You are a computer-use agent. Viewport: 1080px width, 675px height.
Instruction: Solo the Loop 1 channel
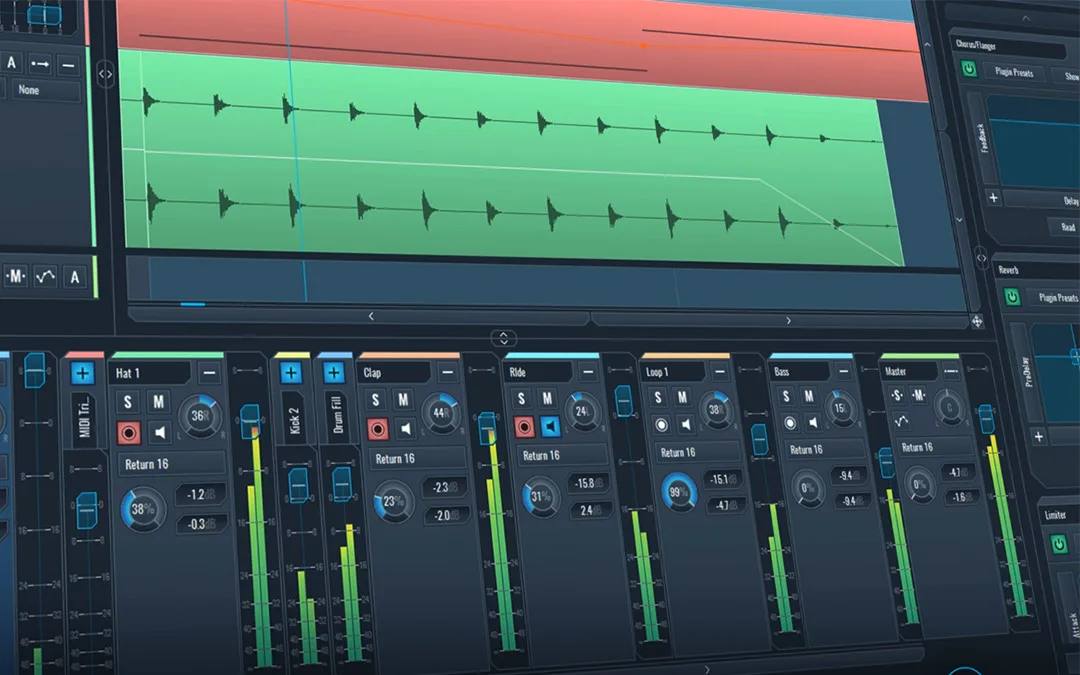[x=658, y=397]
